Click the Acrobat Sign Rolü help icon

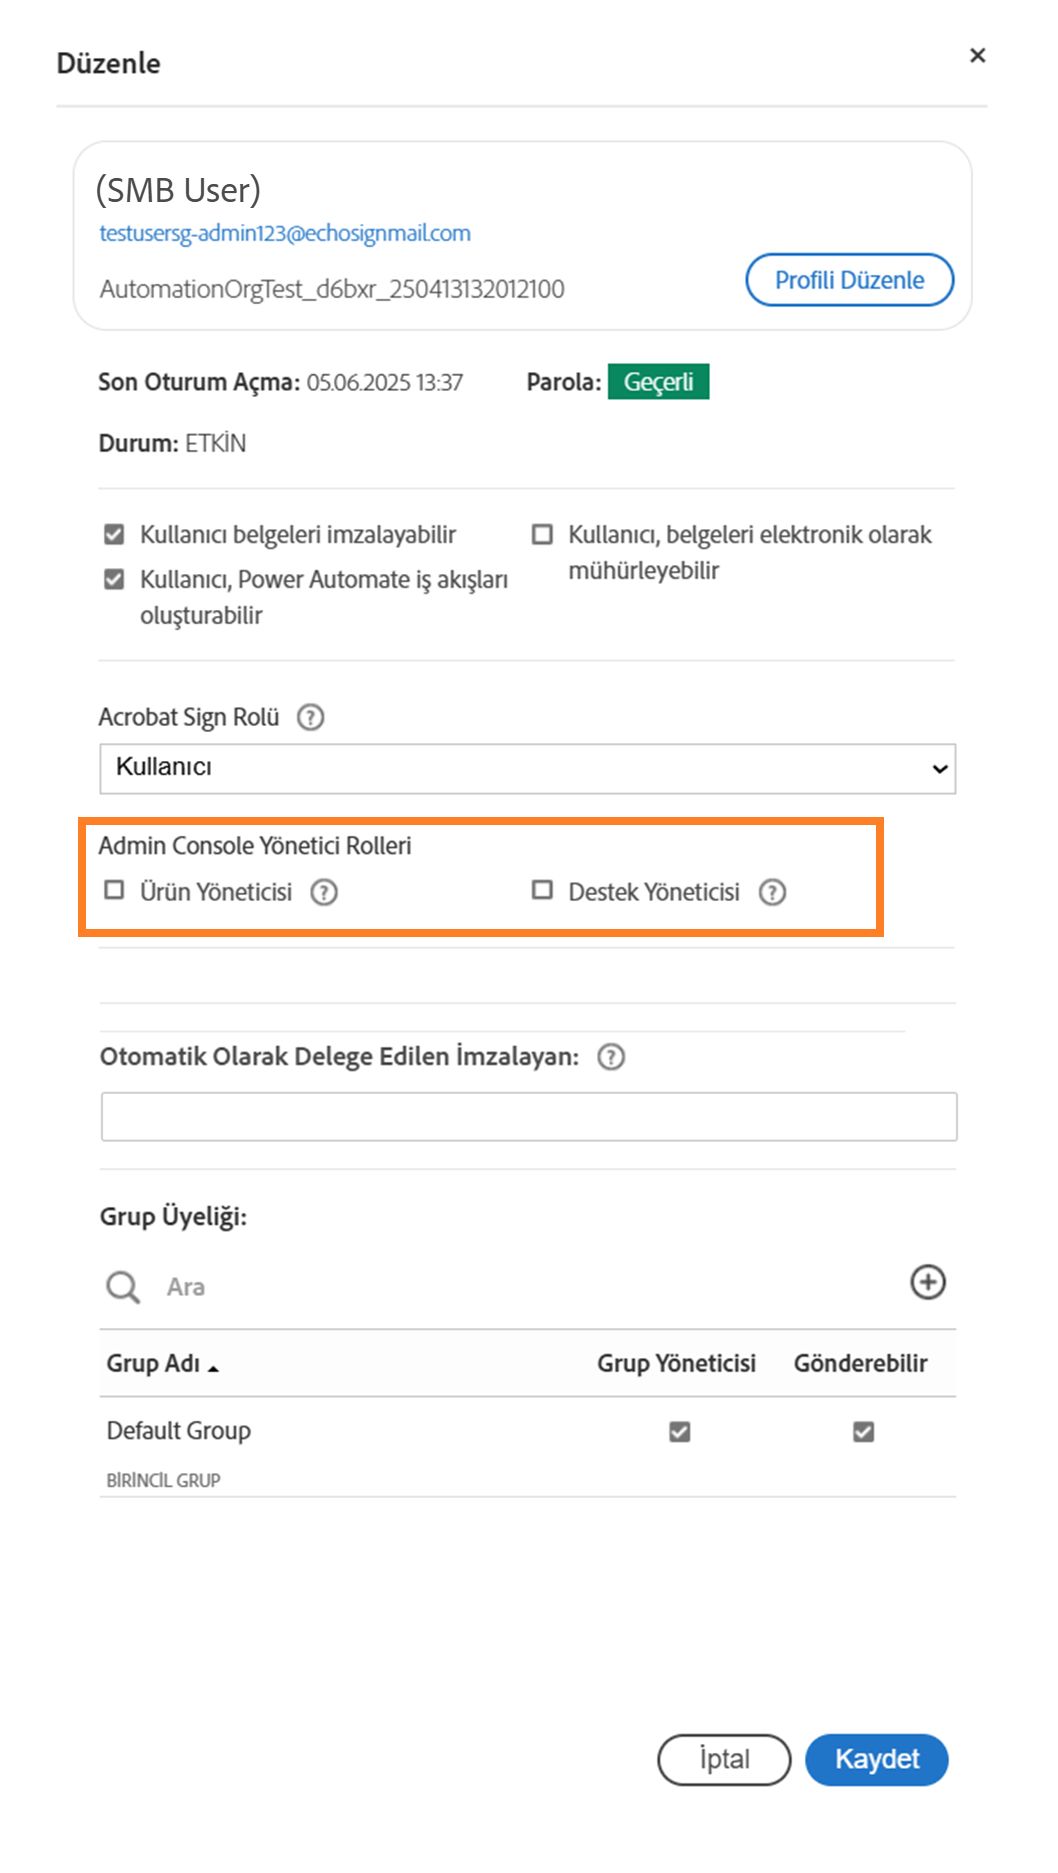pyautogui.click(x=311, y=717)
